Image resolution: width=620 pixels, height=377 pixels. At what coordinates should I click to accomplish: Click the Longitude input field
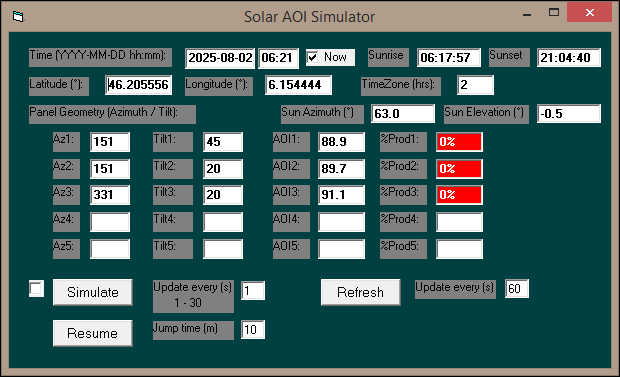tap(298, 85)
